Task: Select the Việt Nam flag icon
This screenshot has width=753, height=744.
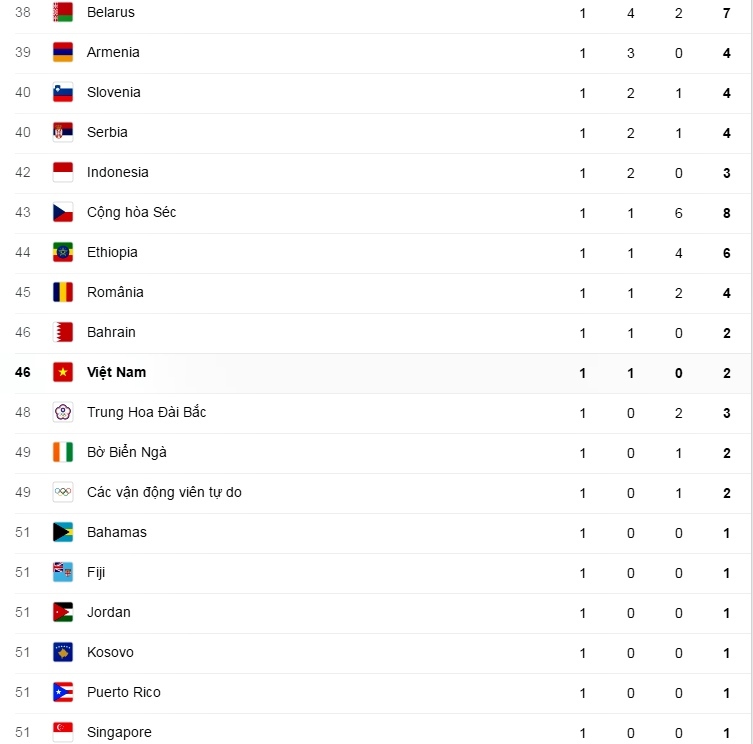Action: [x=63, y=372]
